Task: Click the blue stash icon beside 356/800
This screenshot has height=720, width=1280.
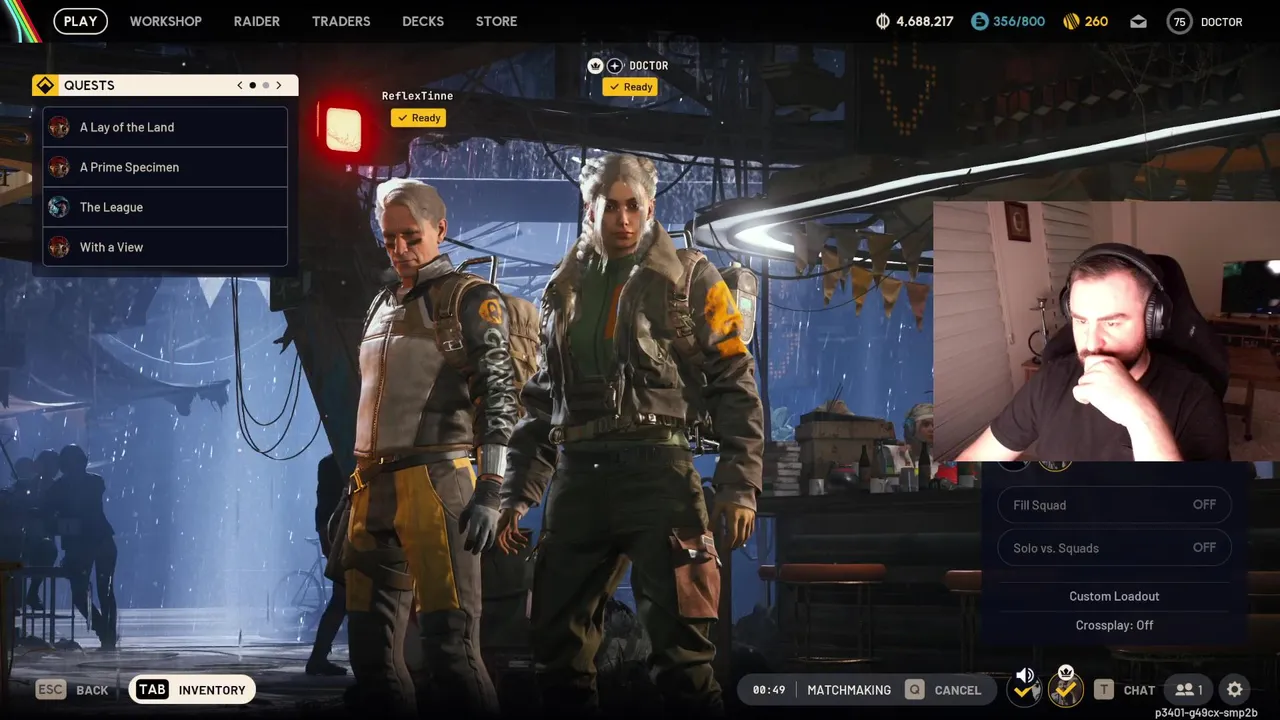Action: click(980, 21)
